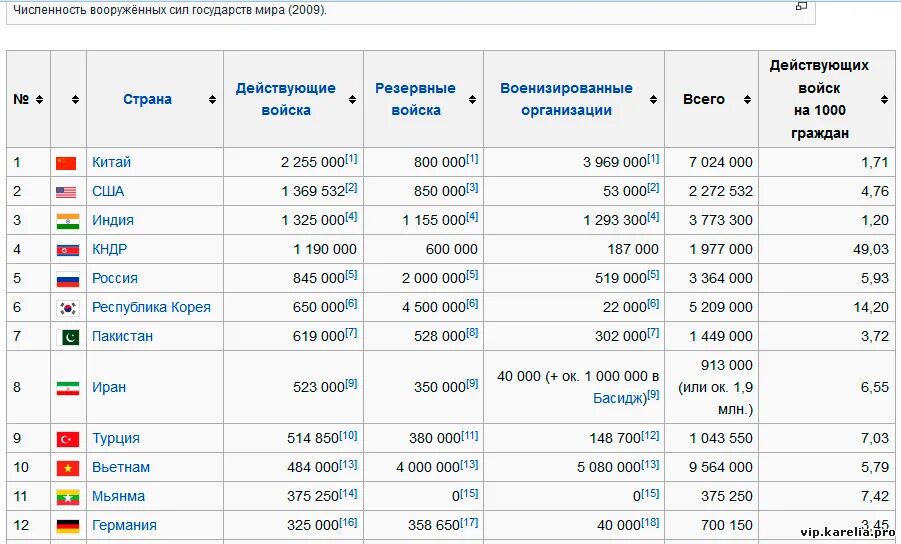Sort table by Страна sort arrows

[x=212, y=99]
